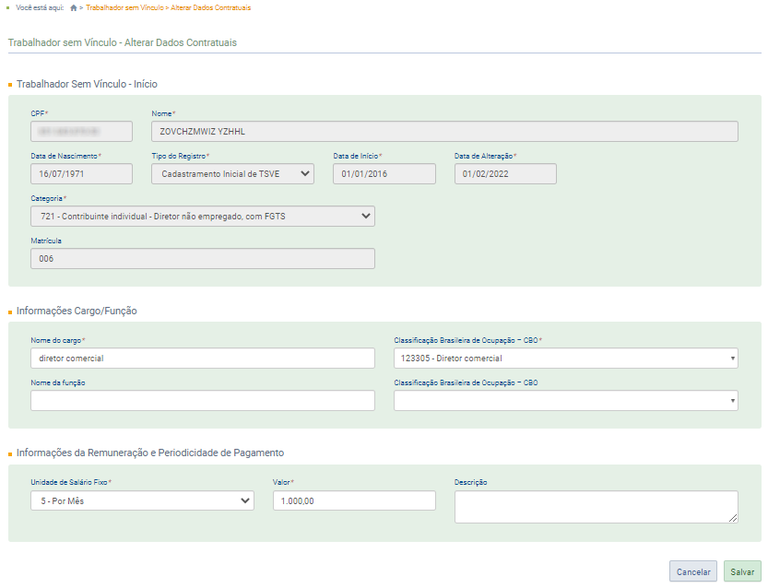This screenshot has width=768, height=588.
Task: Open the empty CBO dropdown for função
Action: (565, 400)
